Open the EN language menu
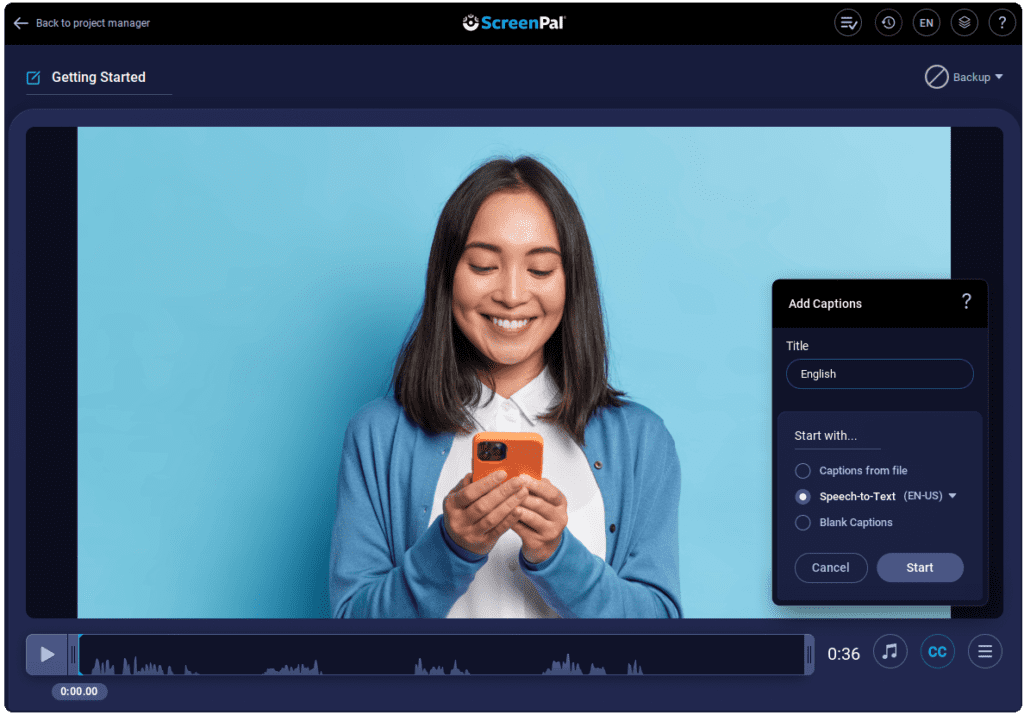This screenshot has height=715, width=1024. (925, 22)
